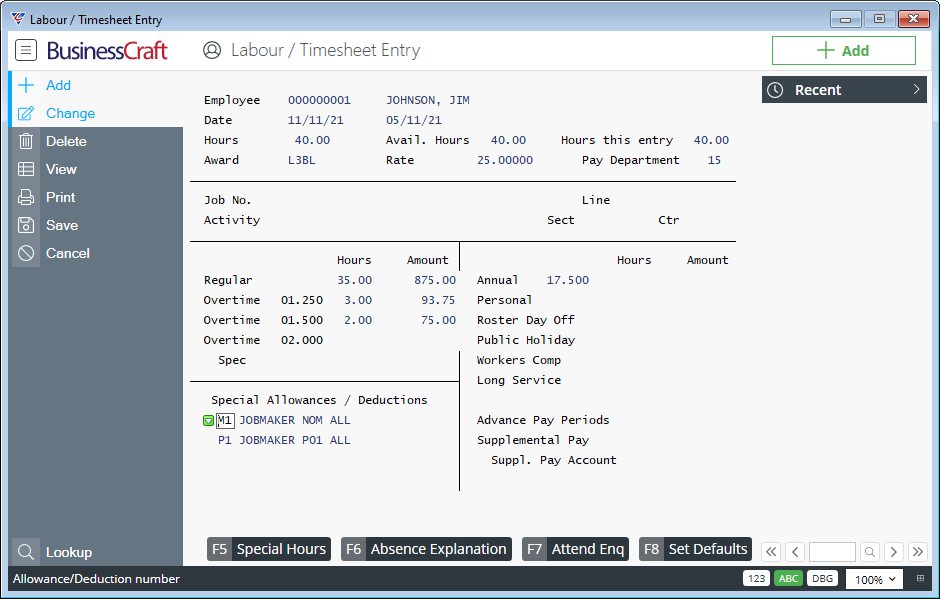
Task: Click the View table icon
Action: coord(26,169)
